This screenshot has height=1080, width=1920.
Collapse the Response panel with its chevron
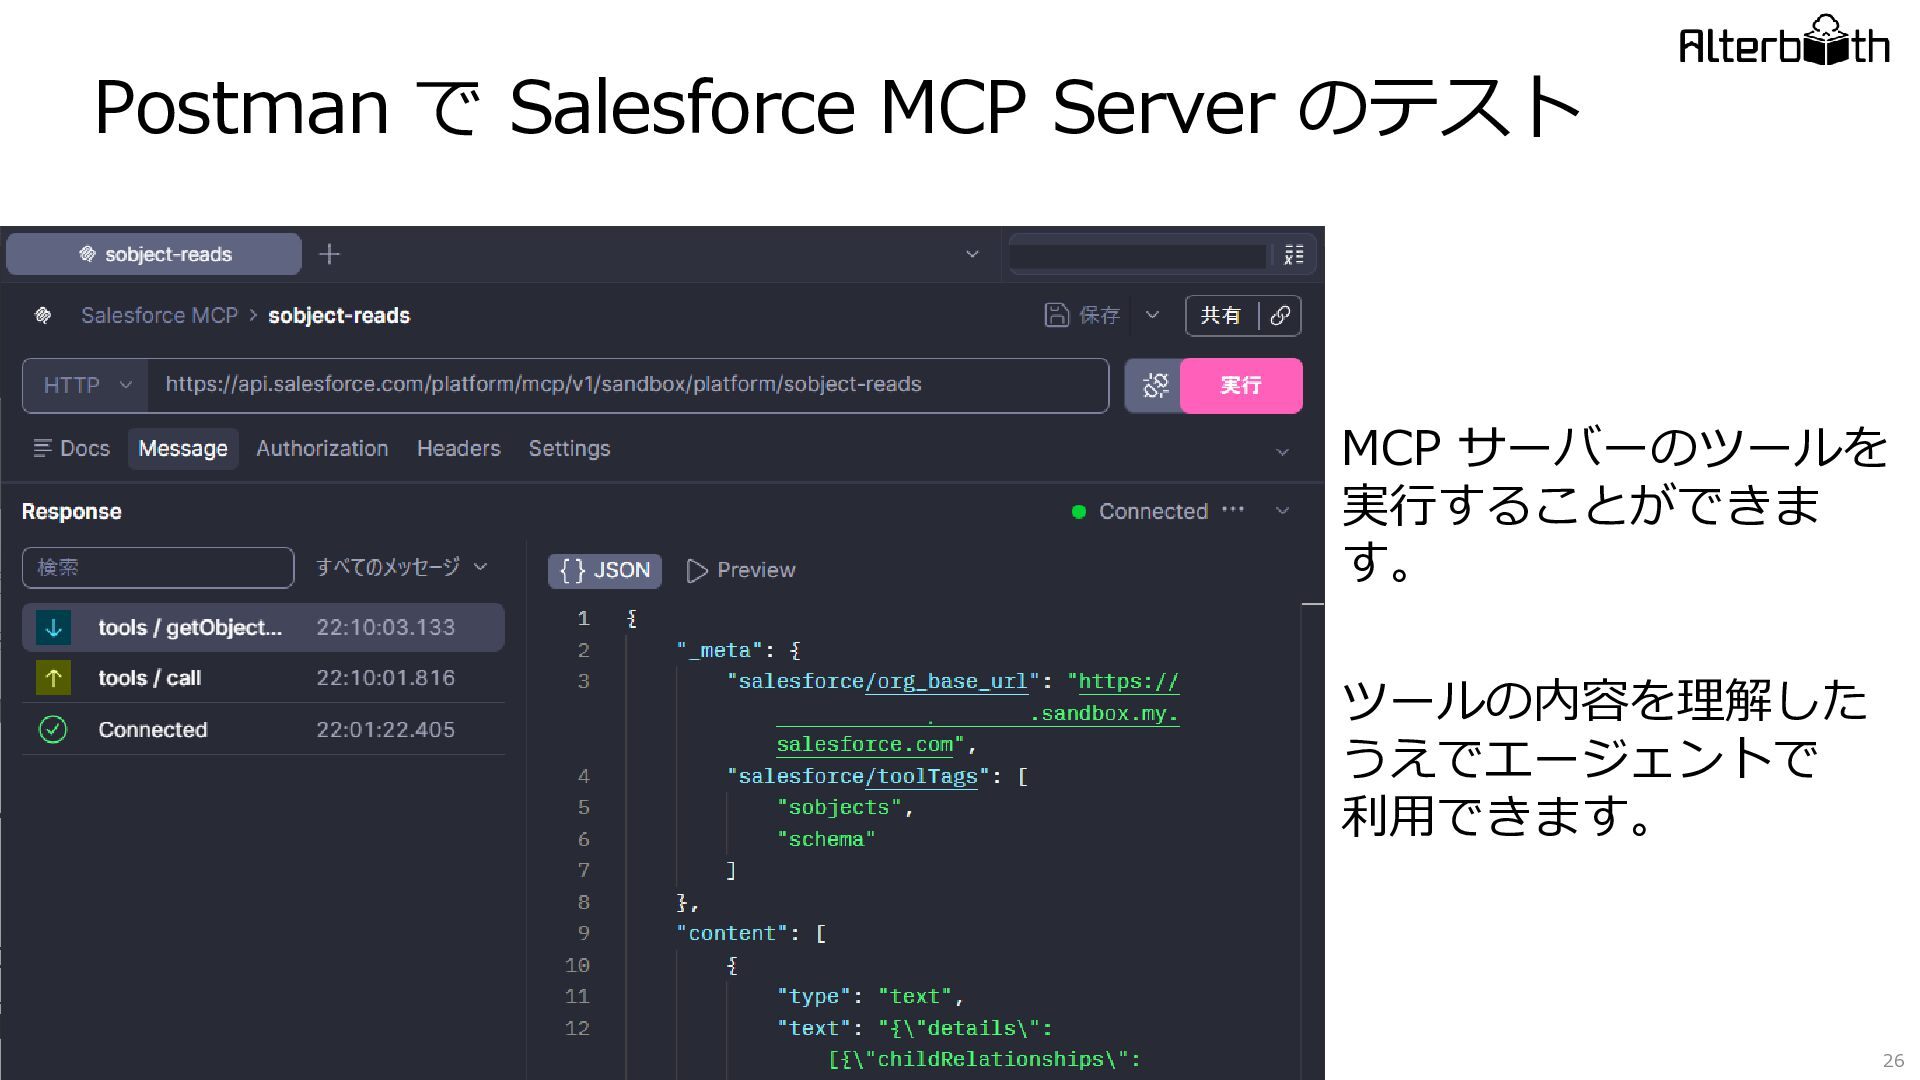(1282, 511)
